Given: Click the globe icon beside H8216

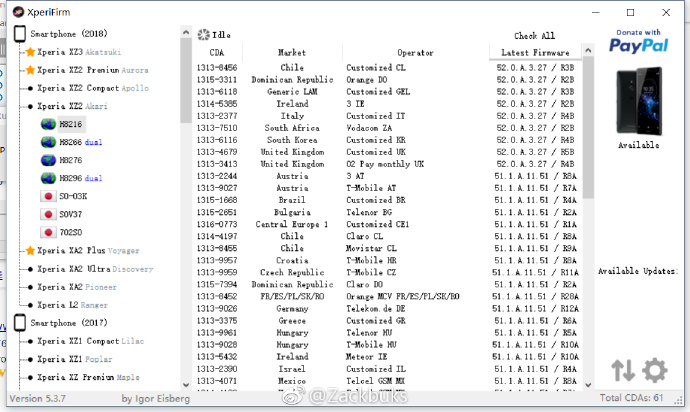Looking at the screenshot, I should coord(48,124).
